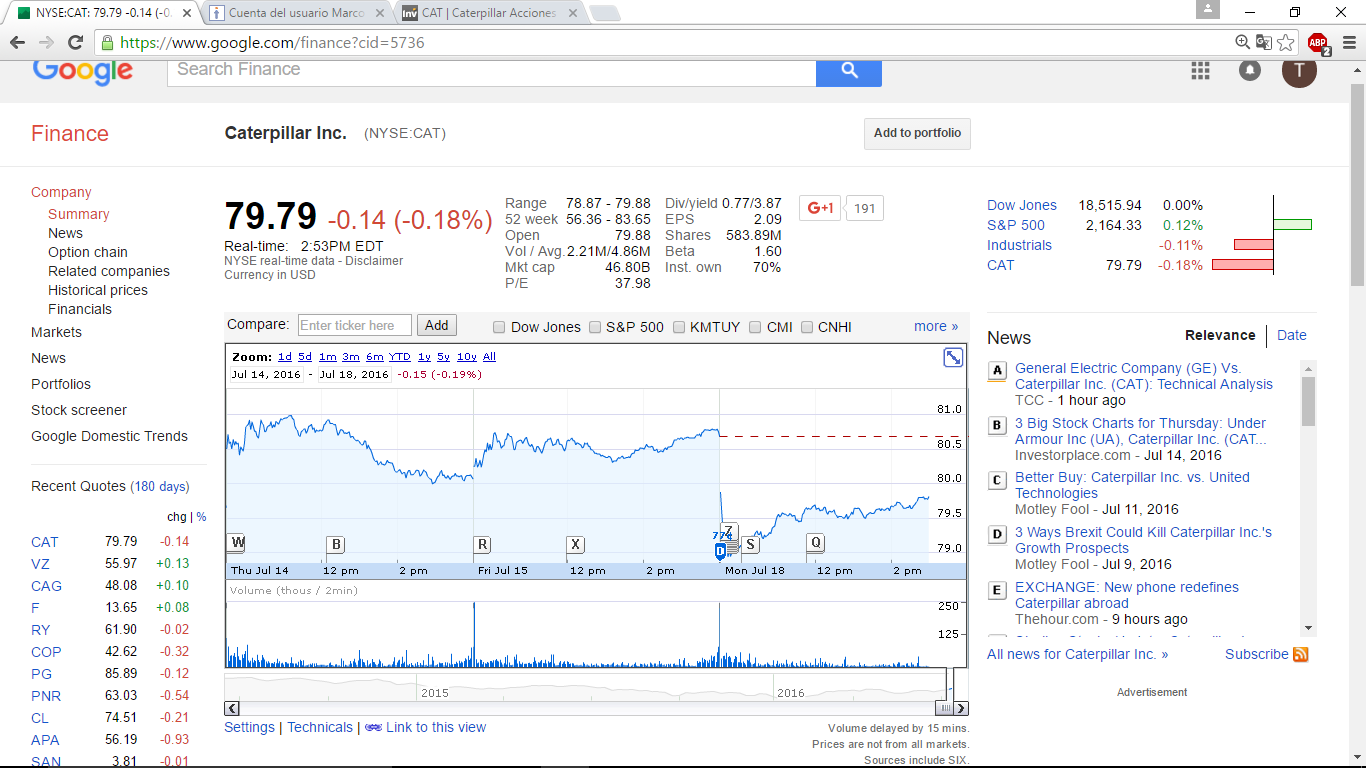Check the CMI comparison checkbox

tap(756, 327)
